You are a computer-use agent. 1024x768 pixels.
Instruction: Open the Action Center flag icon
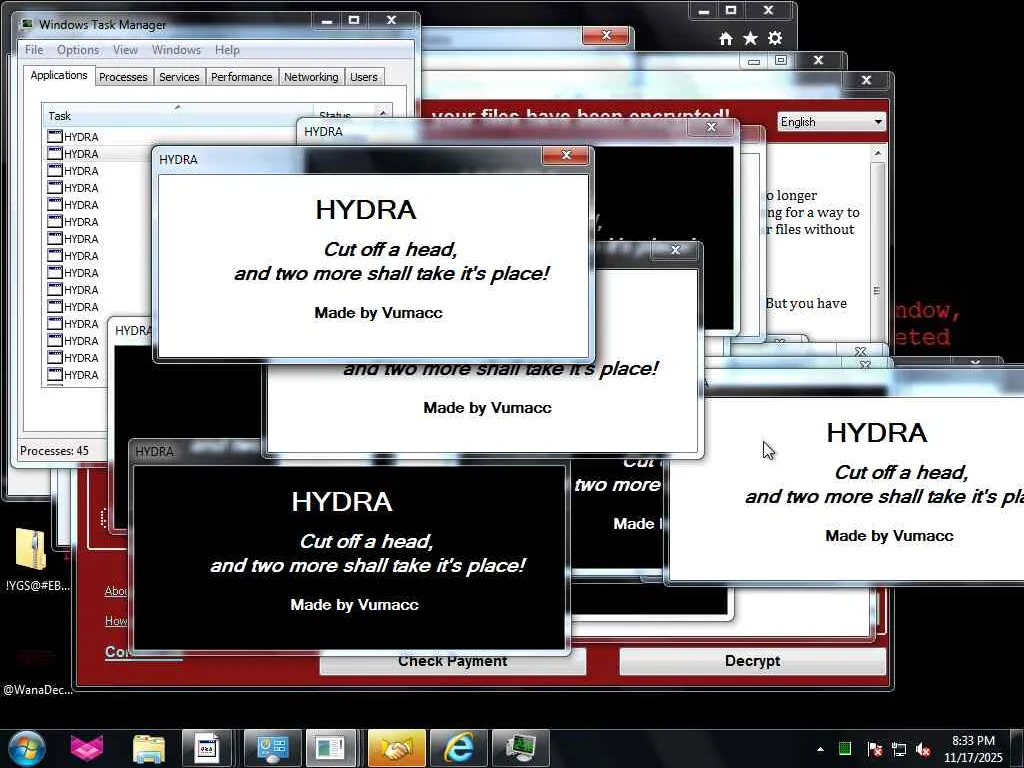pos(874,749)
